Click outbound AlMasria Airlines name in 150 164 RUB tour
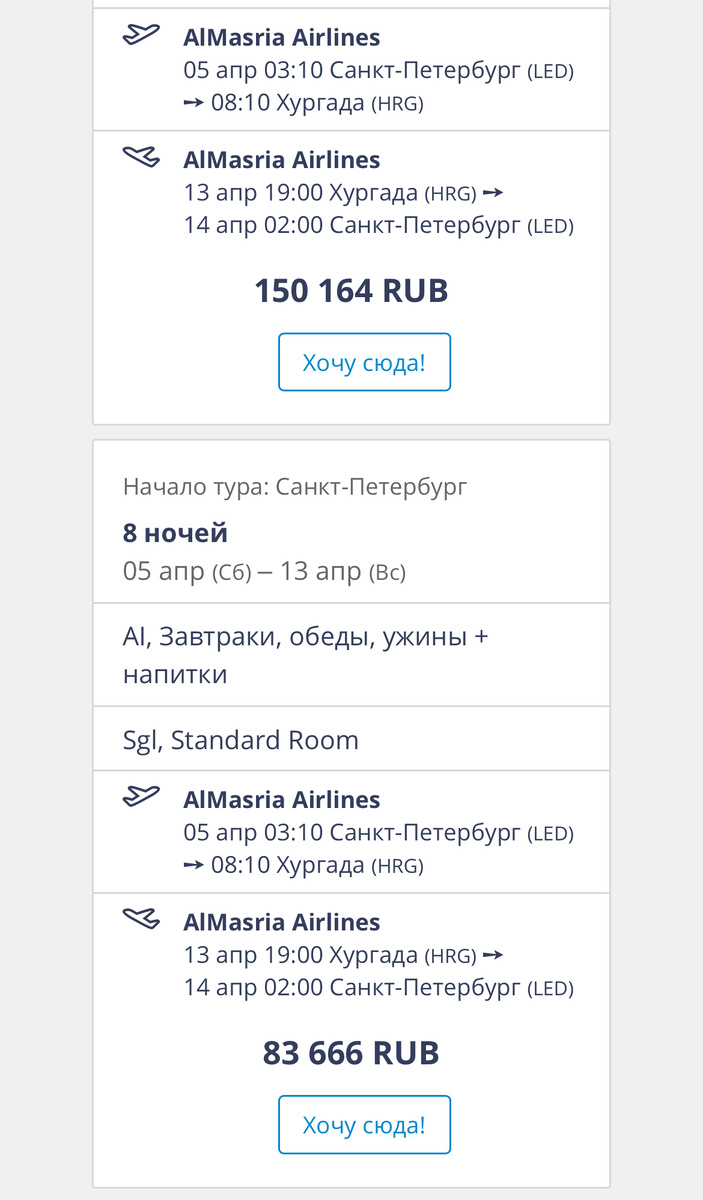Viewport: 703px width, 1200px height. click(282, 38)
